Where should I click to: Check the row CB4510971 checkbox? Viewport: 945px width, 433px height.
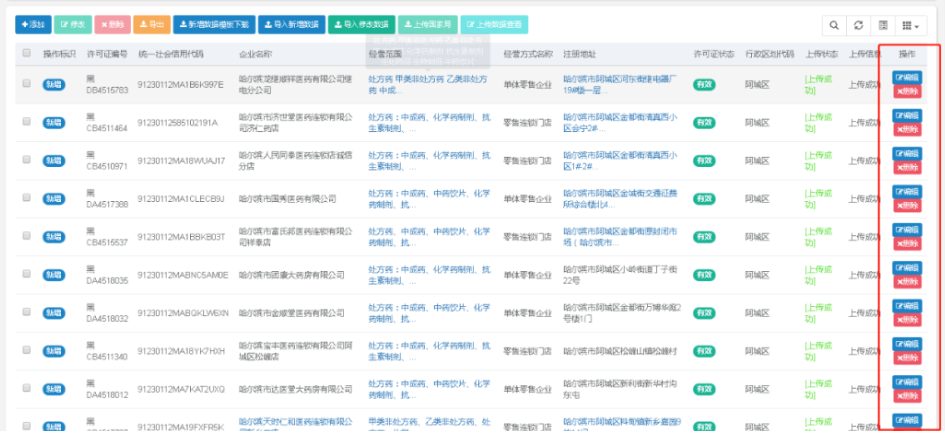pyautogui.click(x=27, y=160)
